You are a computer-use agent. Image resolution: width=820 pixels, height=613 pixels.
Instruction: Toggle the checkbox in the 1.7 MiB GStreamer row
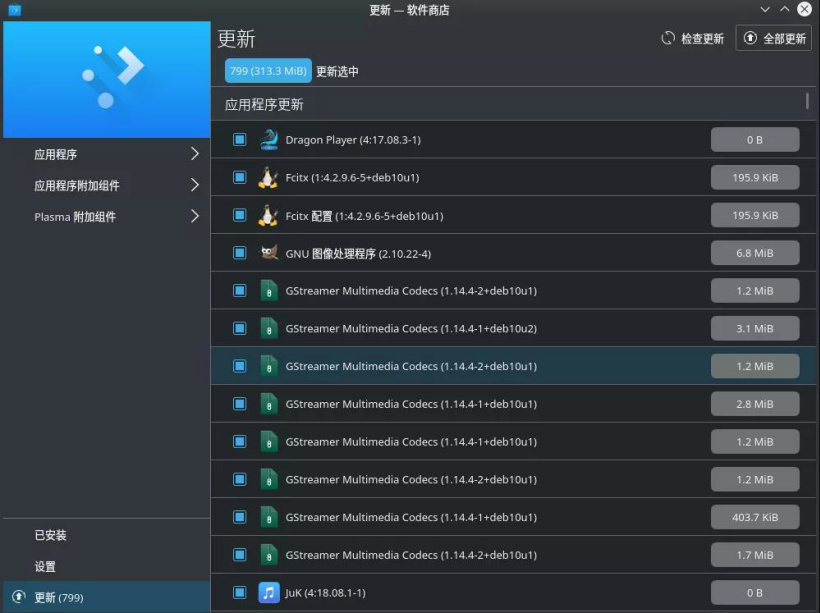(x=240, y=554)
